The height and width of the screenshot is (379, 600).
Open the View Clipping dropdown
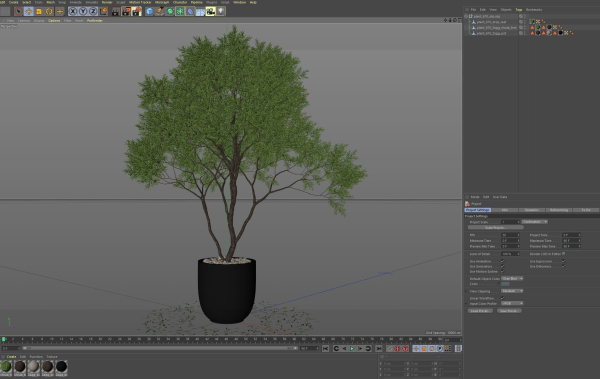pyautogui.click(x=512, y=291)
